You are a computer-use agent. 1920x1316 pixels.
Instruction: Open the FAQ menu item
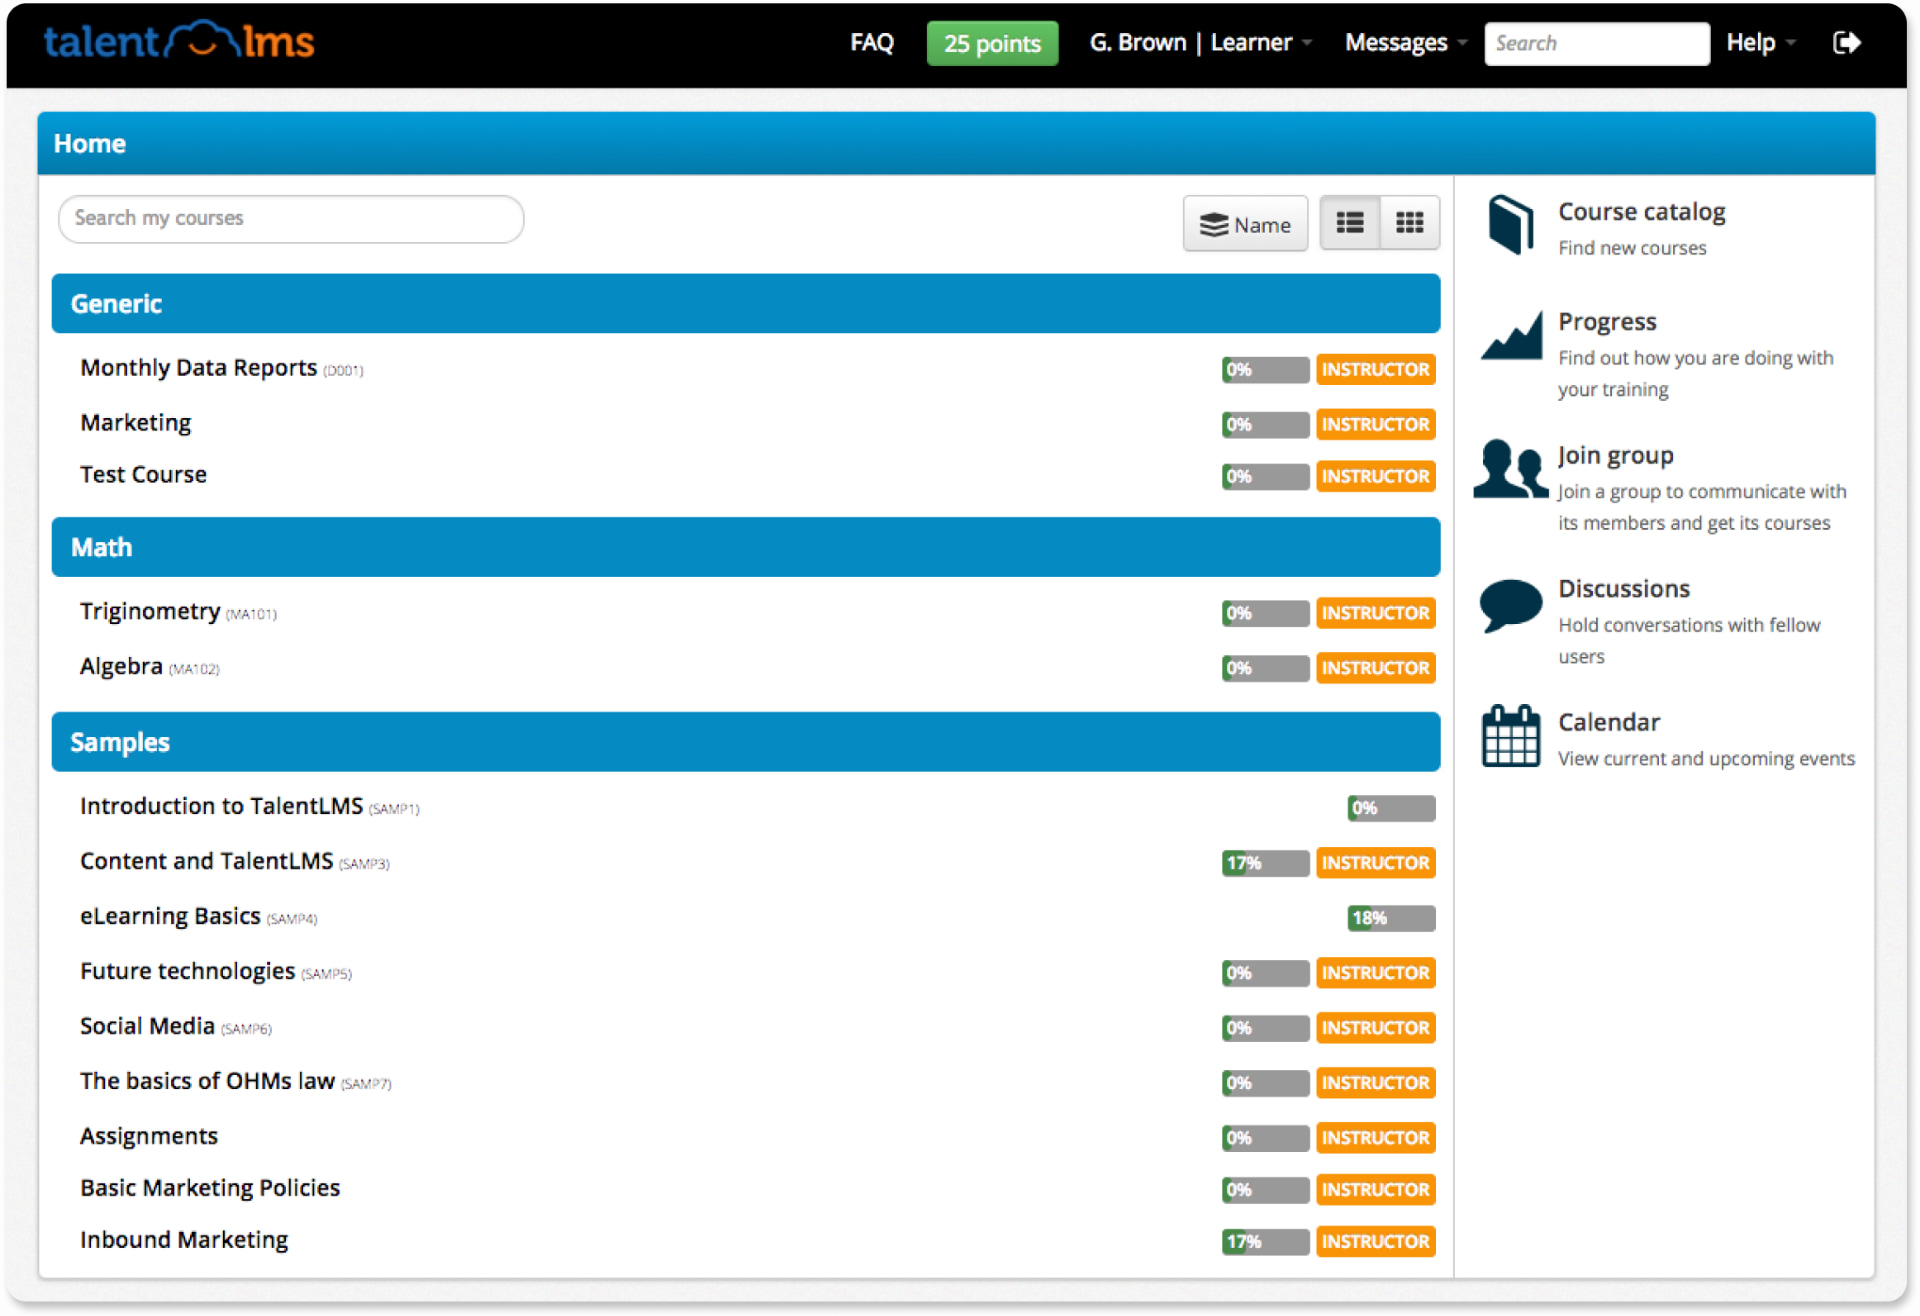871,43
